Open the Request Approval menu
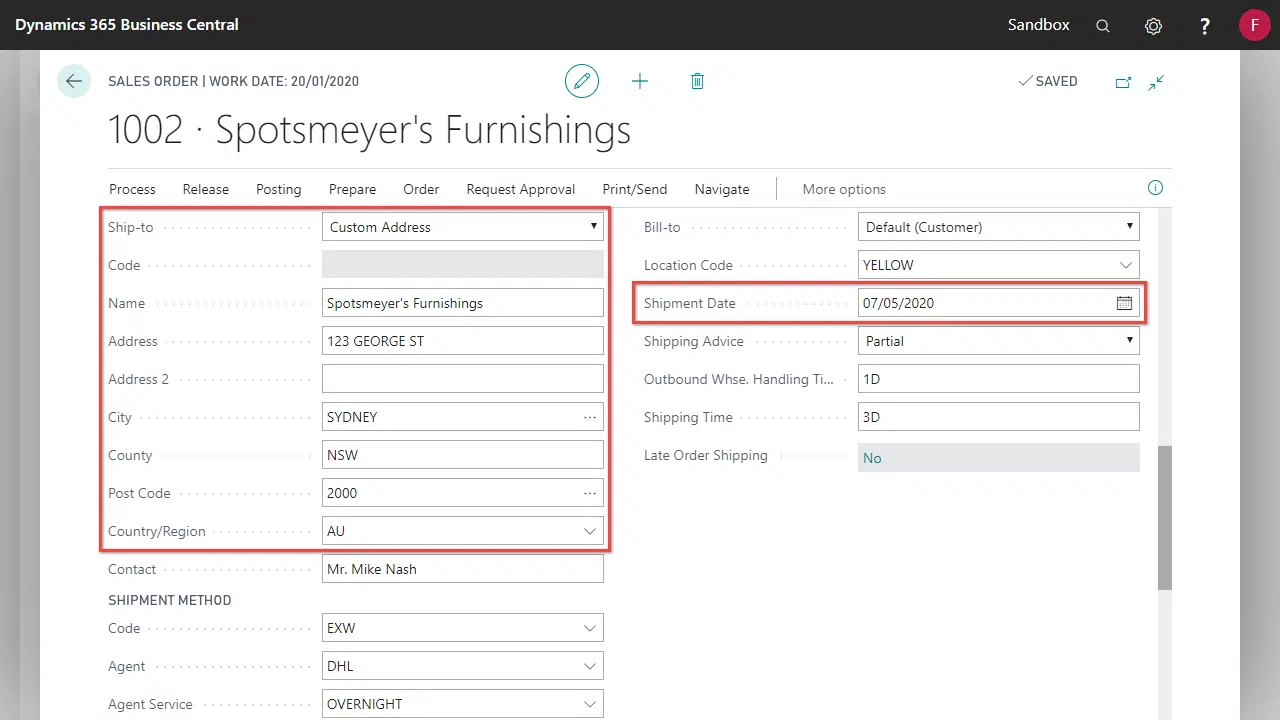The image size is (1280, 720). (x=520, y=189)
